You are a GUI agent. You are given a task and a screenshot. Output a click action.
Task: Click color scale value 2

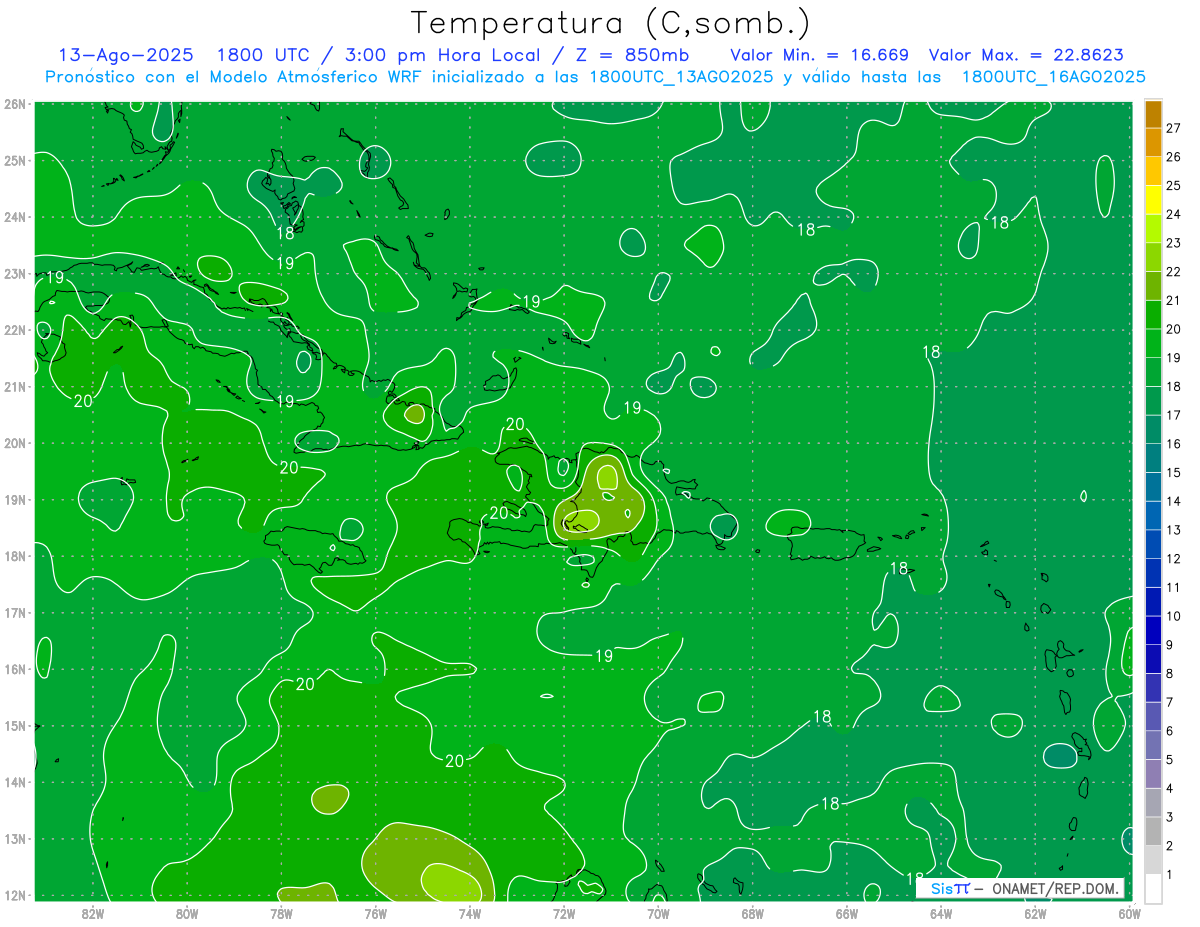click(x=1170, y=846)
